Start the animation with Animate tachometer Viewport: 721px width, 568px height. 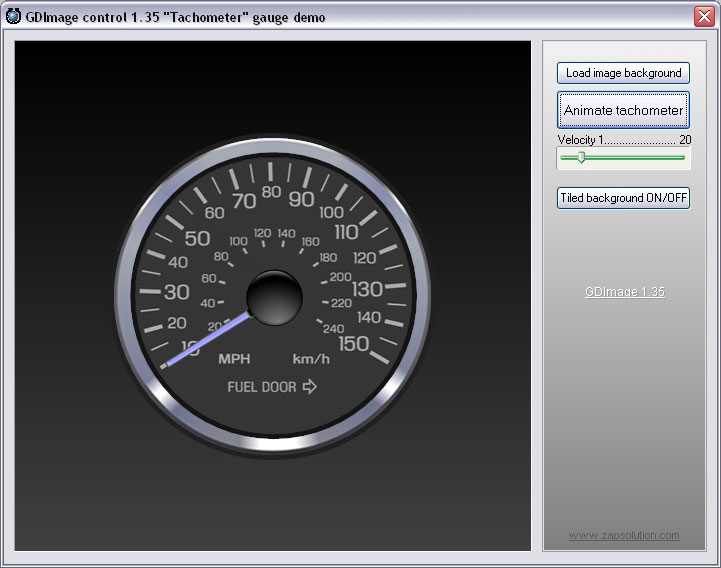[623, 110]
